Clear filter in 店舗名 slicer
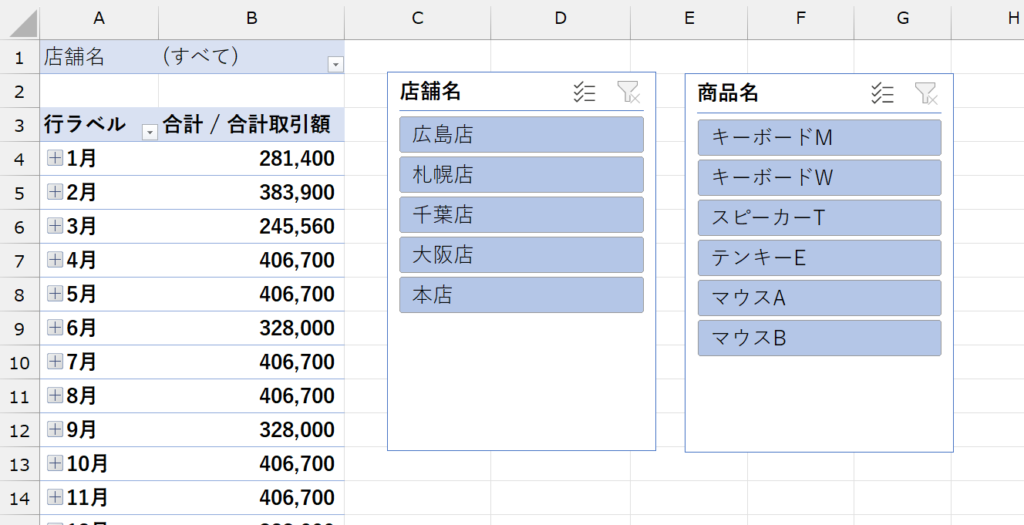This screenshot has height=525, width=1024. (628, 93)
